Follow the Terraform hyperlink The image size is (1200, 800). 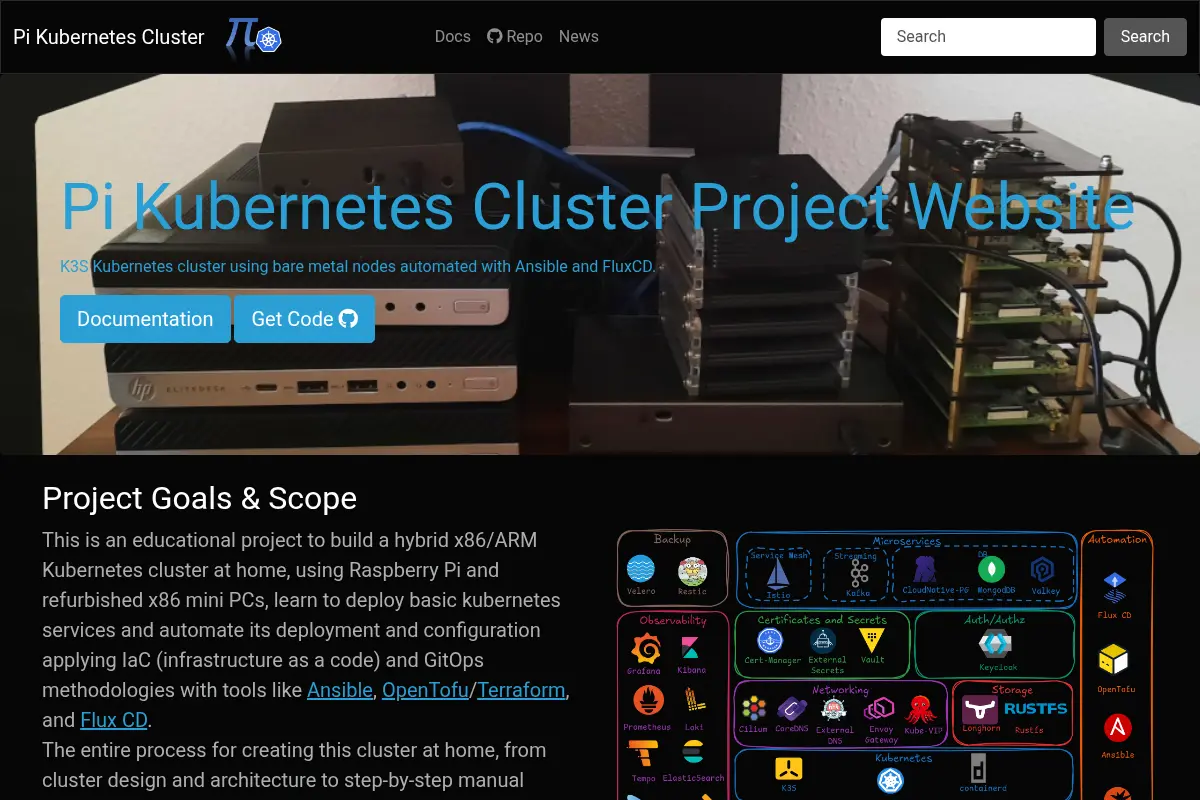point(521,690)
